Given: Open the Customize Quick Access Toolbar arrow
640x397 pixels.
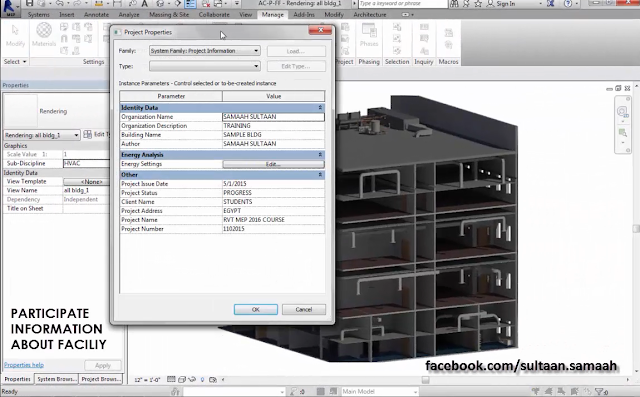Looking at the screenshot, I should [x=237, y=4].
